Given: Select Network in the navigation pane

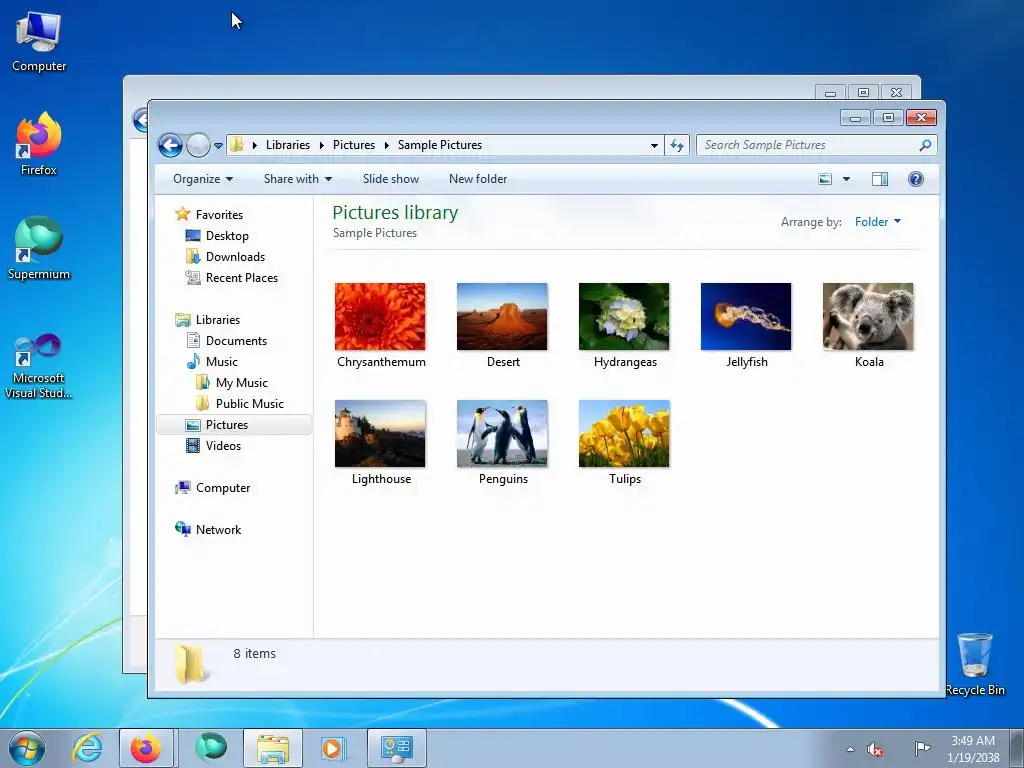Looking at the screenshot, I should [x=218, y=530].
